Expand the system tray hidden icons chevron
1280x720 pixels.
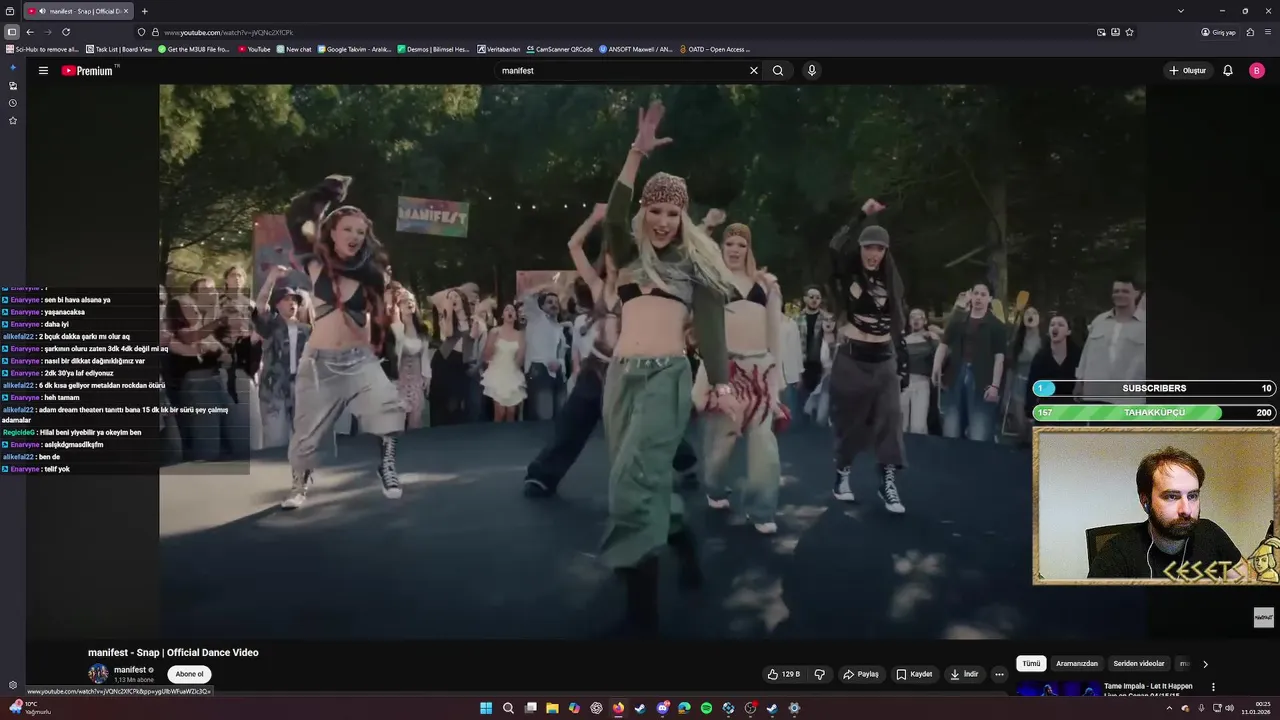tap(1169, 708)
